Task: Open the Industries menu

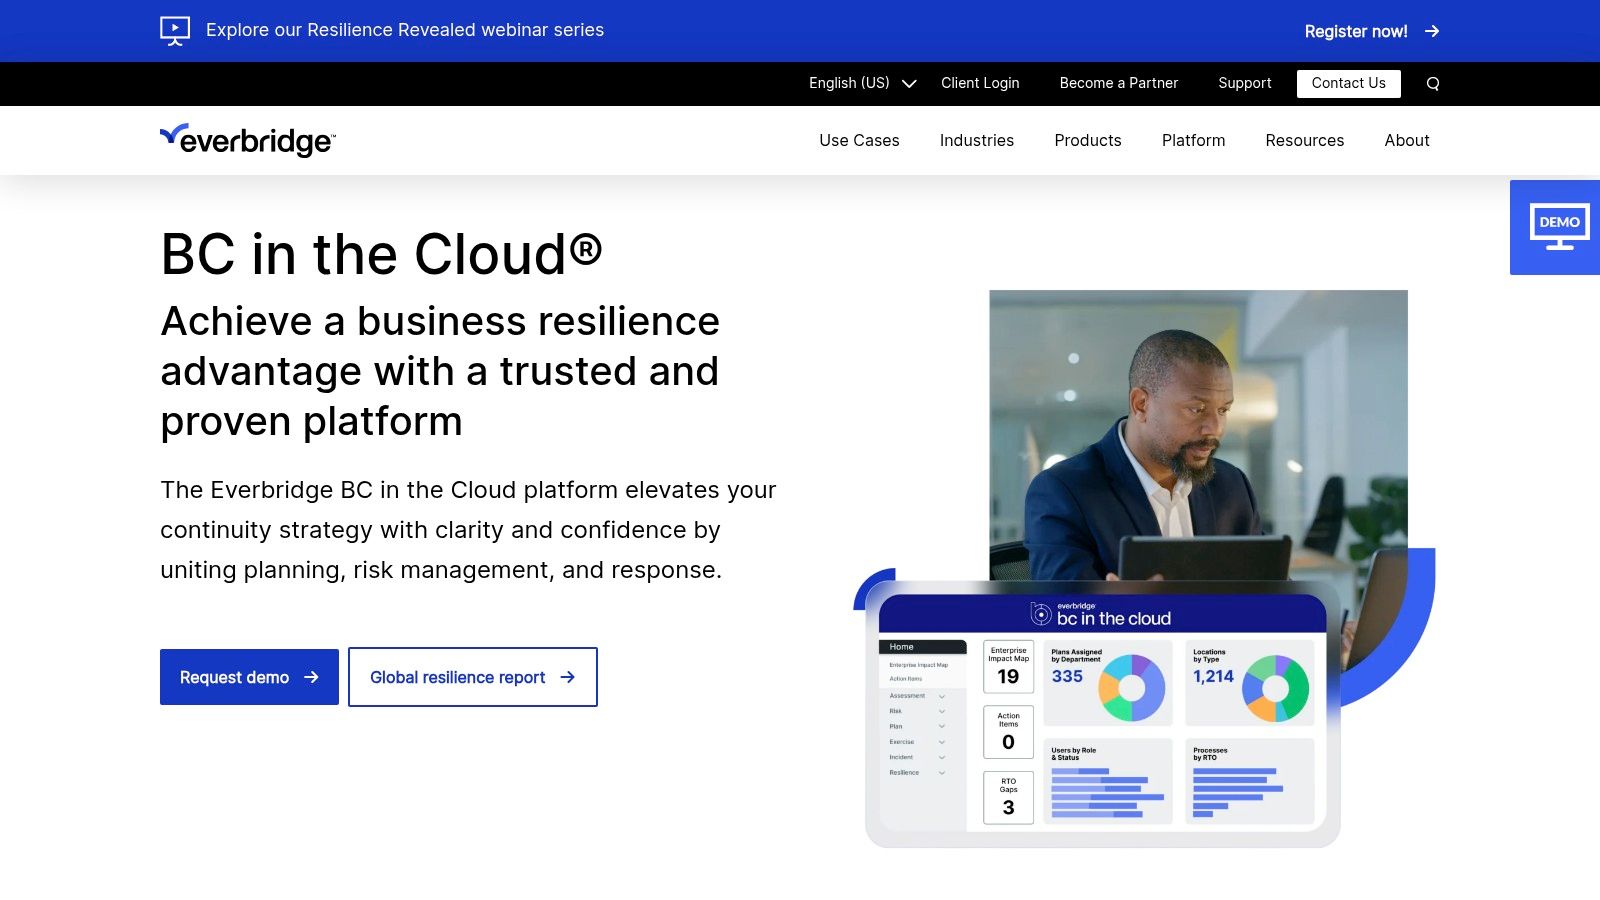Action: [x=976, y=140]
